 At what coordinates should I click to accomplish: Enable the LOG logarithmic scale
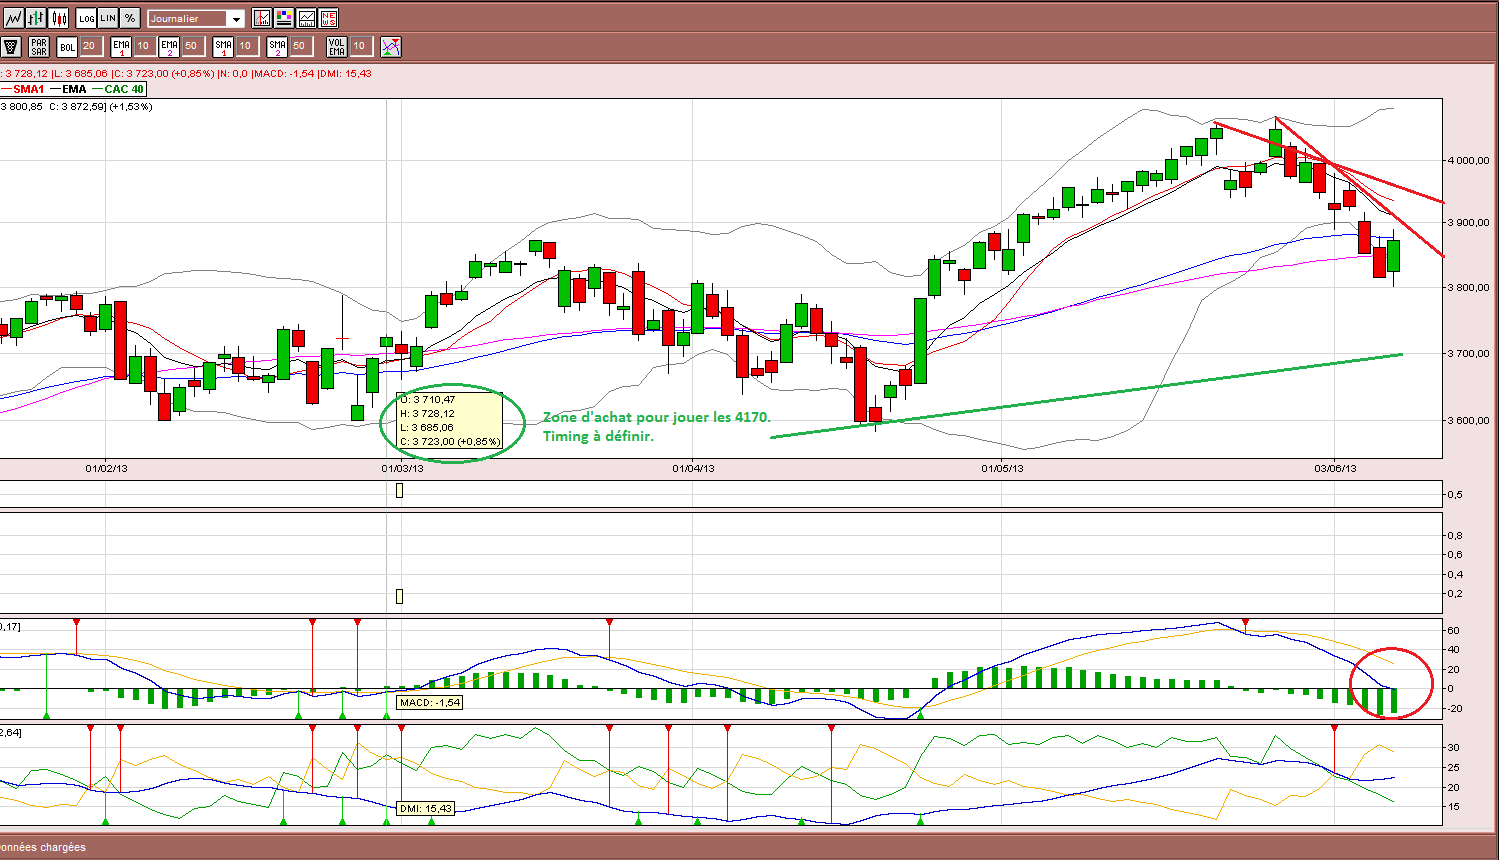(86, 18)
